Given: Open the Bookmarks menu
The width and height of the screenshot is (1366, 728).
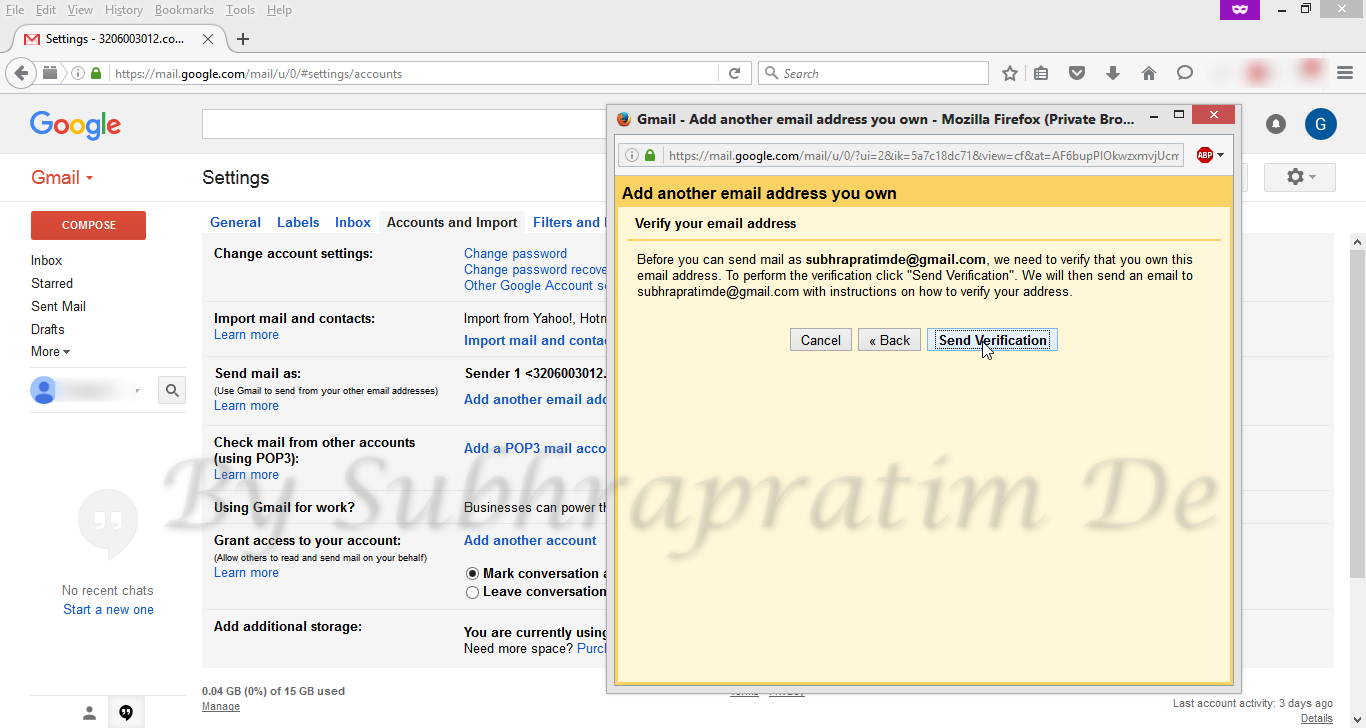Looking at the screenshot, I should tap(184, 10).
